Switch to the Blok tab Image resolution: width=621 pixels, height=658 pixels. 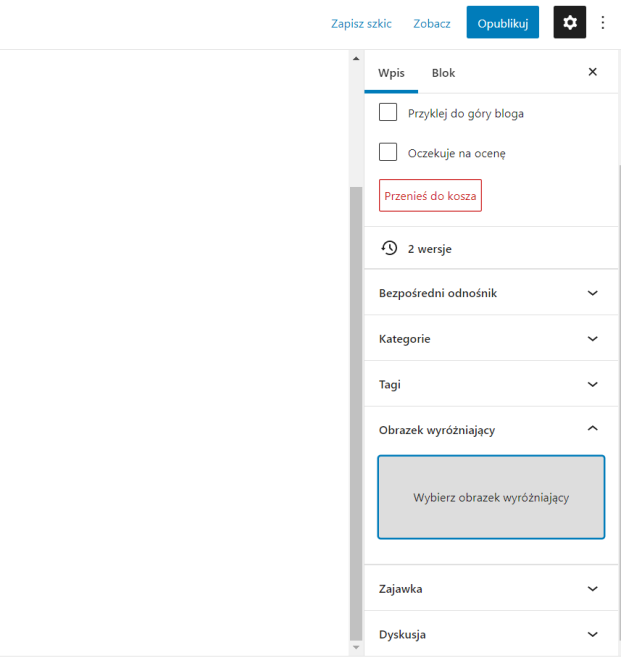pyautogui.click(x=443, y=73)
